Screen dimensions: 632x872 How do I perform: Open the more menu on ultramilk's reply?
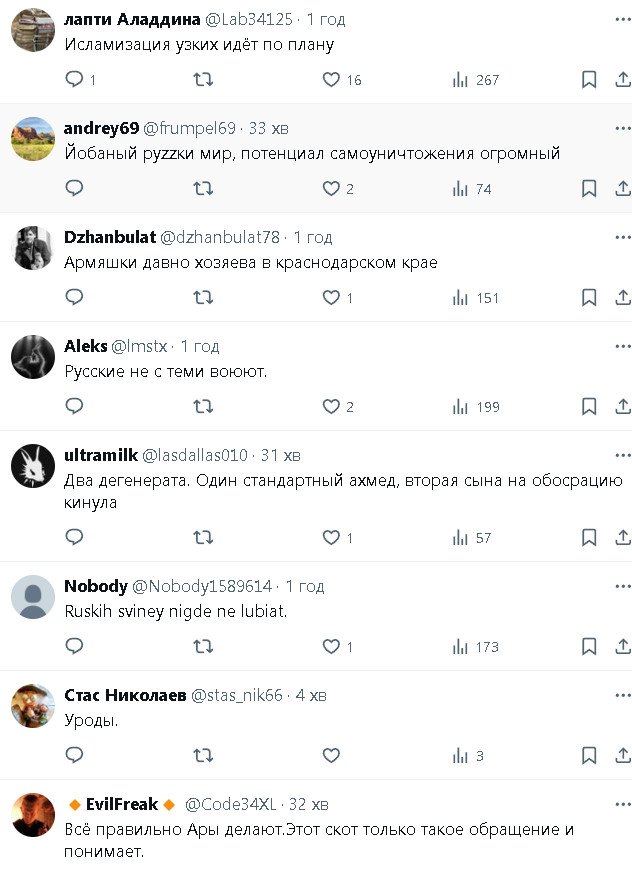tap(622, 455)
